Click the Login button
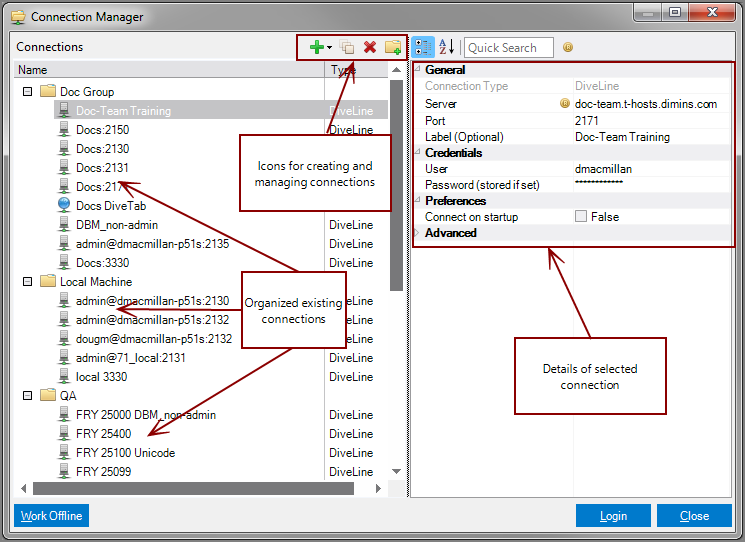 [x=613, y=516]
